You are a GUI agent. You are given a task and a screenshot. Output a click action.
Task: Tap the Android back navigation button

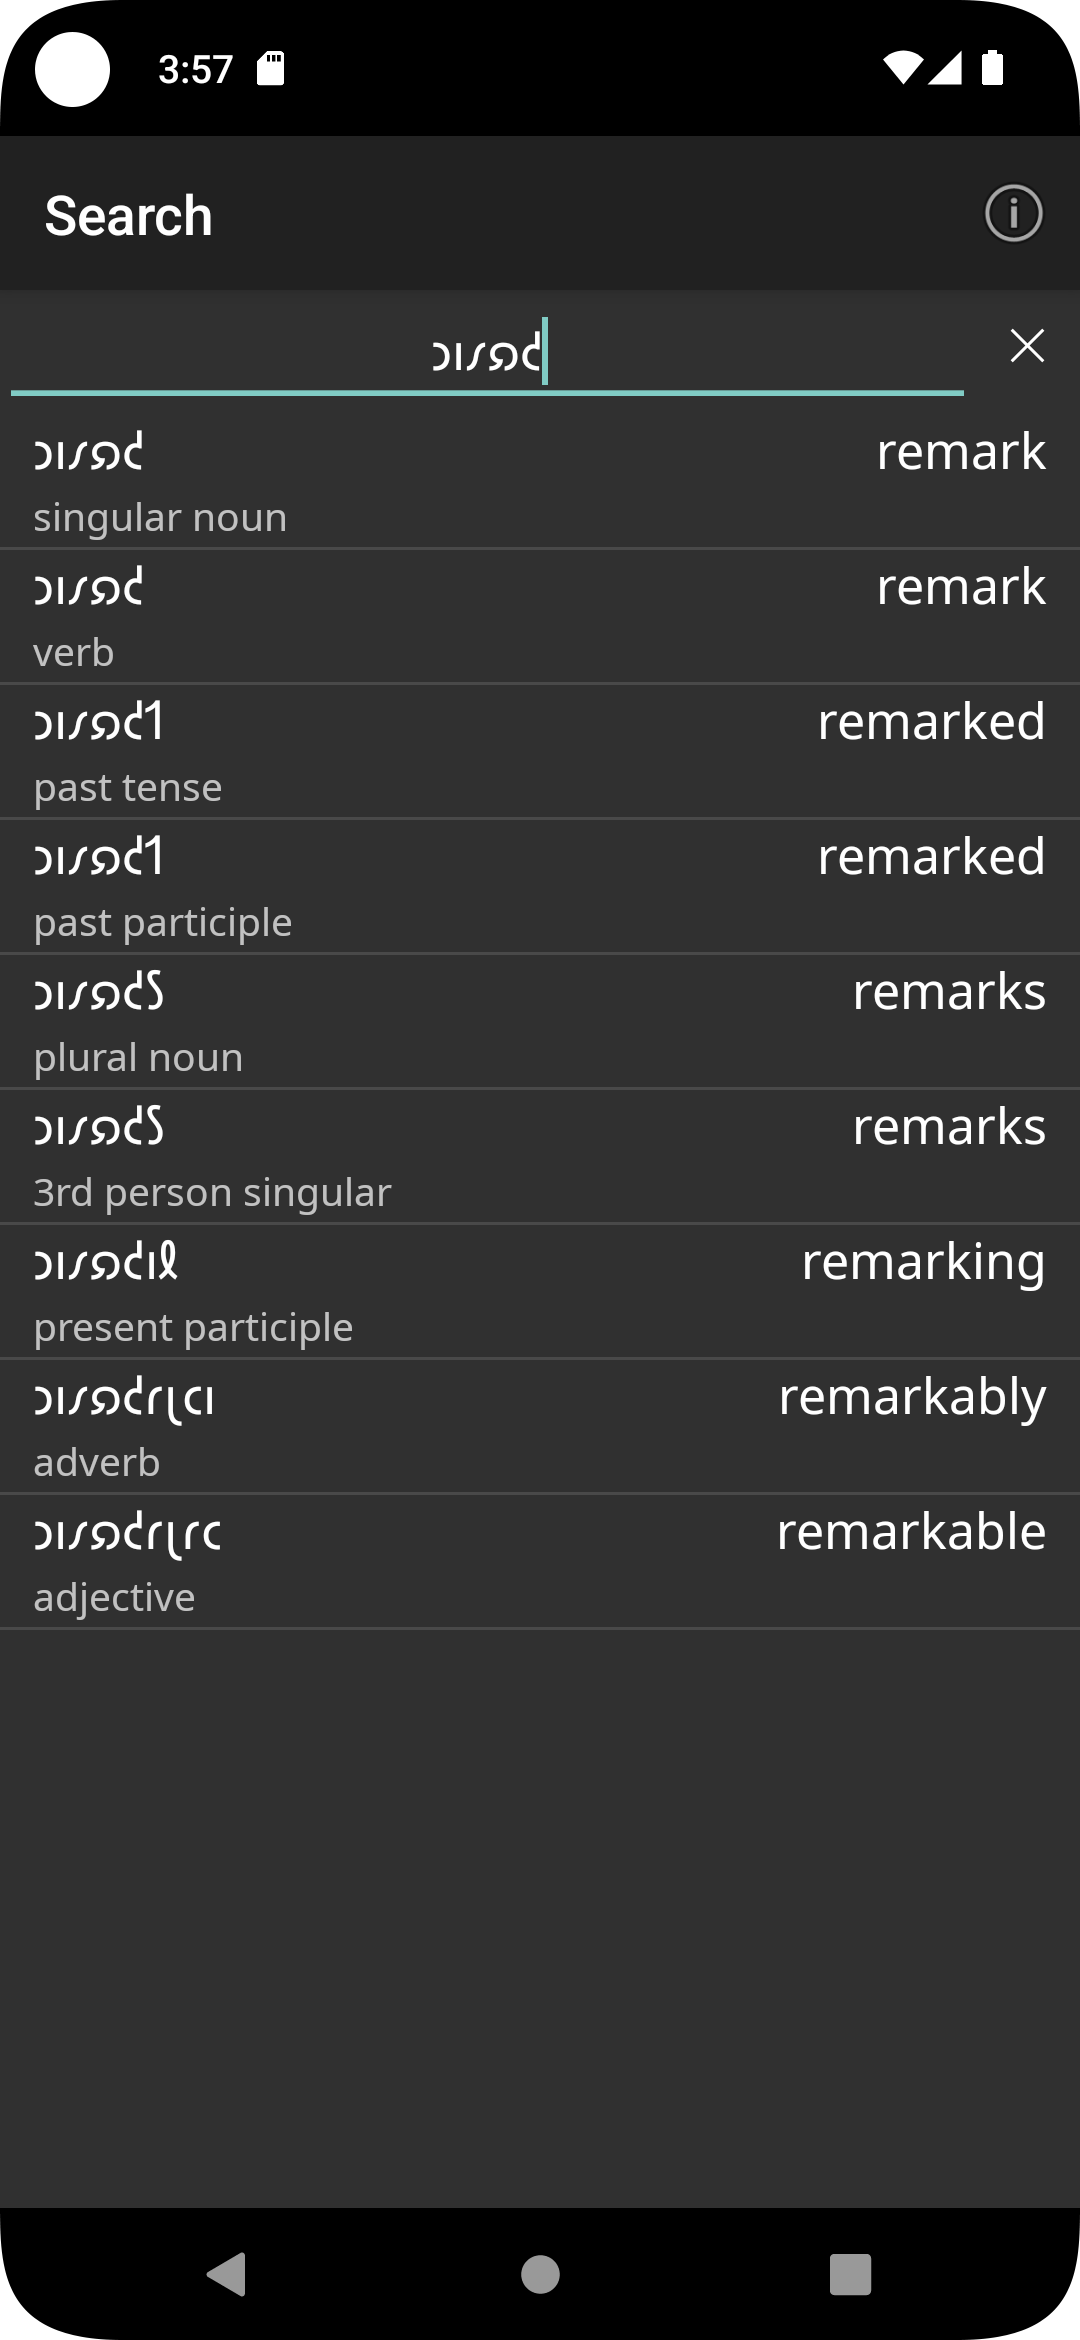(x=227, y=2274)
